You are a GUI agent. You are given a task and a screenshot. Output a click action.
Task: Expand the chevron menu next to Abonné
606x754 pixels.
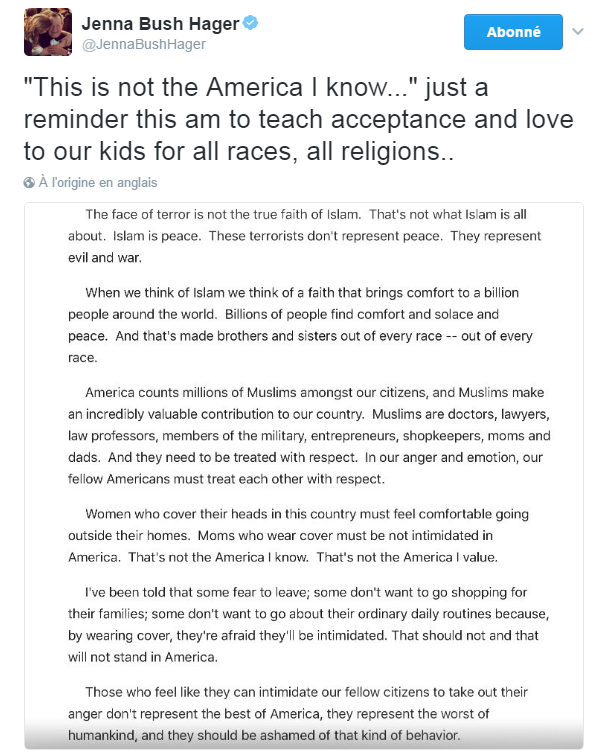point(577,32)
